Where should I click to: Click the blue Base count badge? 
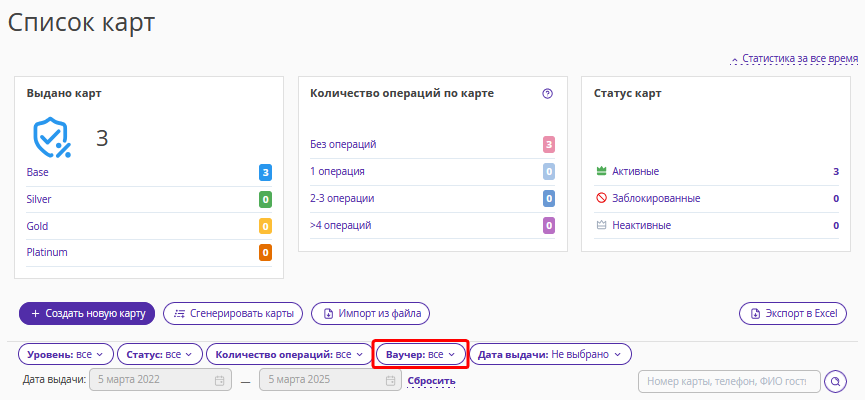pyautogui.click(x=265, y=173)
